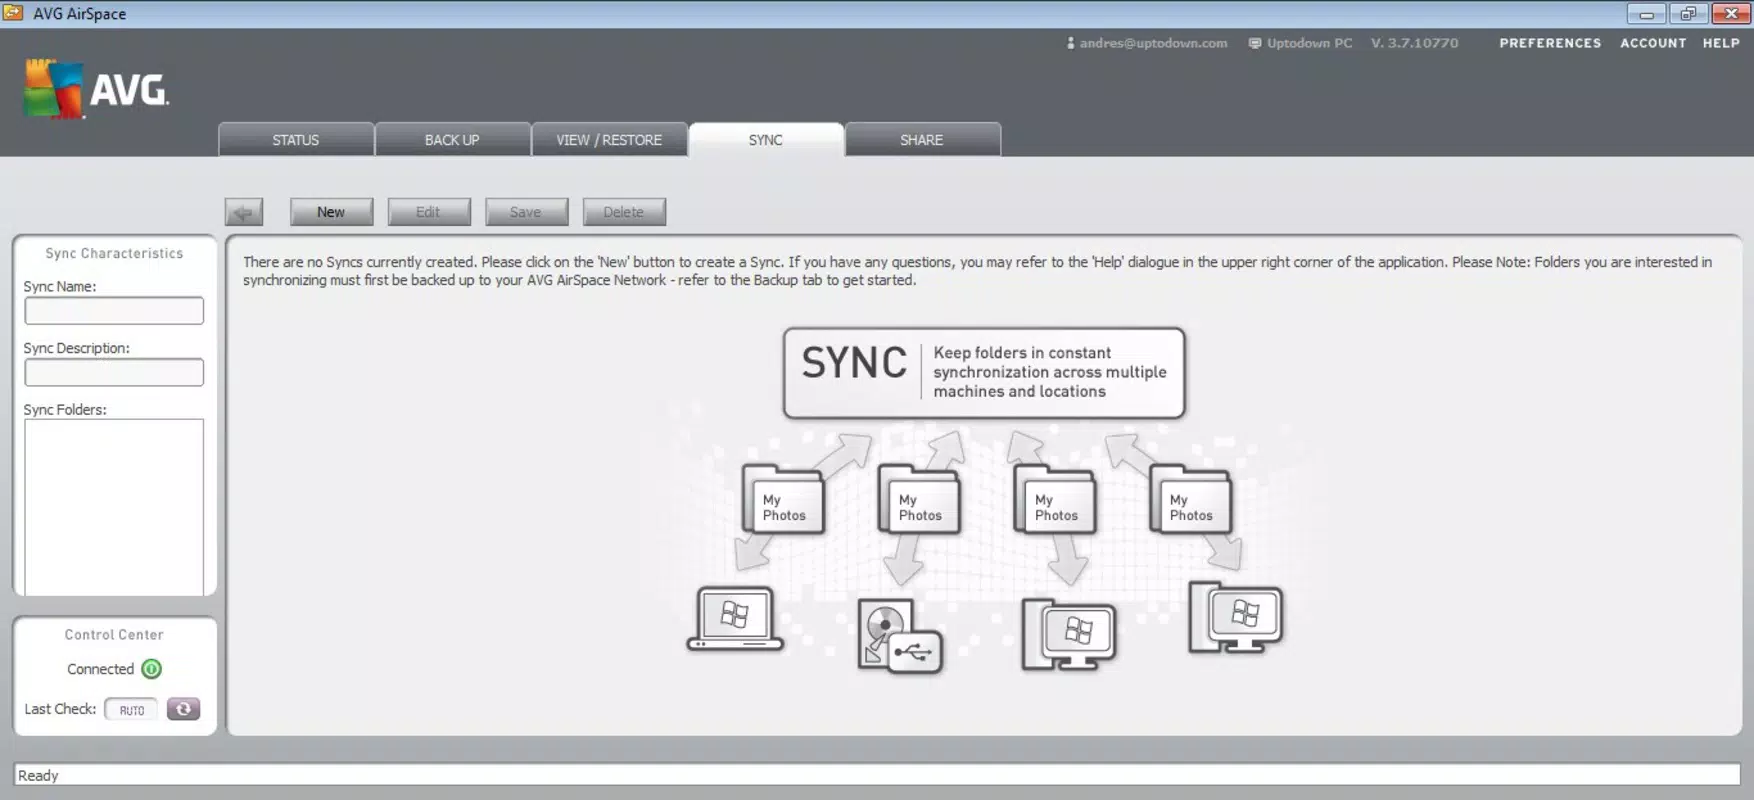
Task: Click the user icon next to andres@uptodown.com
Action: pyautogui.click(x=1070, y=43)
